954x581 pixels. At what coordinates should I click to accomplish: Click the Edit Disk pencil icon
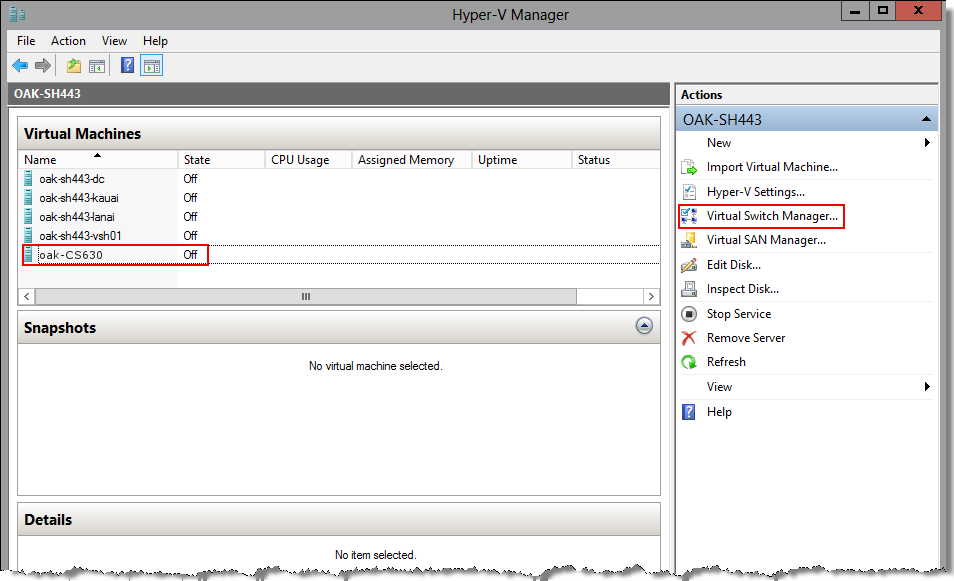coord(689,265)
